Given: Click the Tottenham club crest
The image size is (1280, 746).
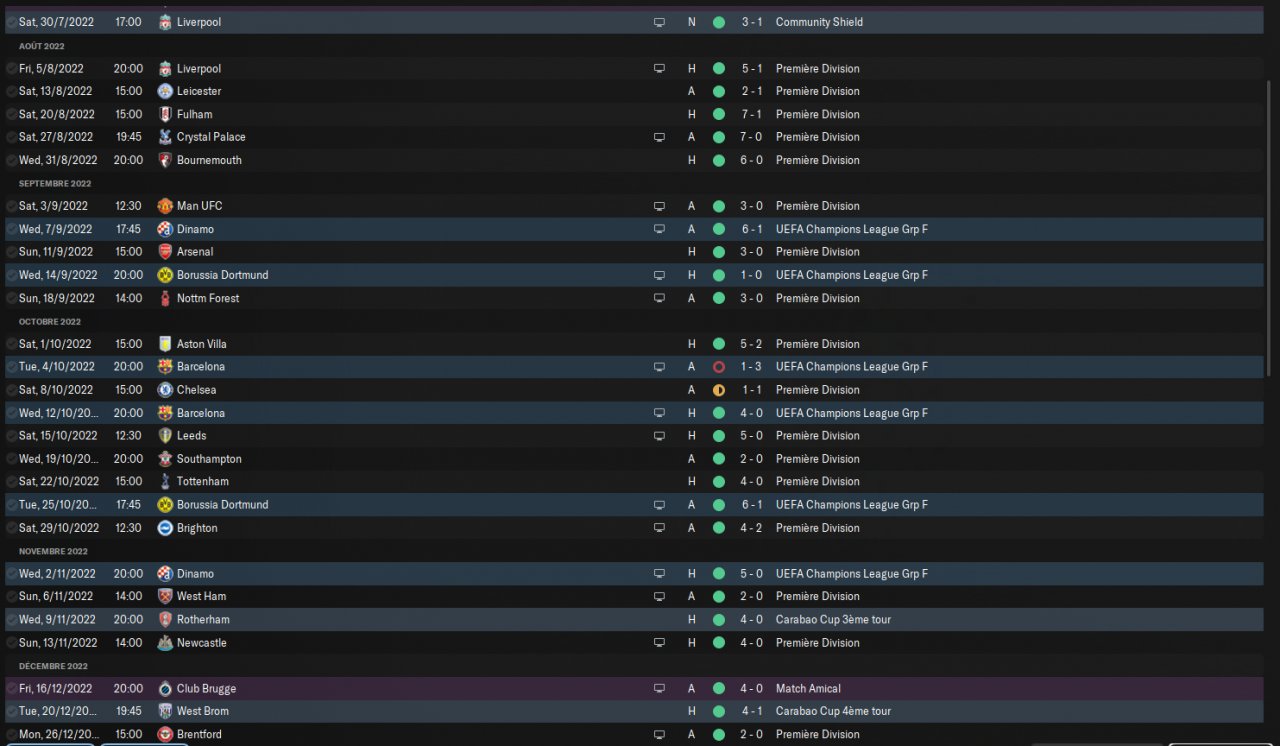Looking at the screenshot, I should point(165,481).
